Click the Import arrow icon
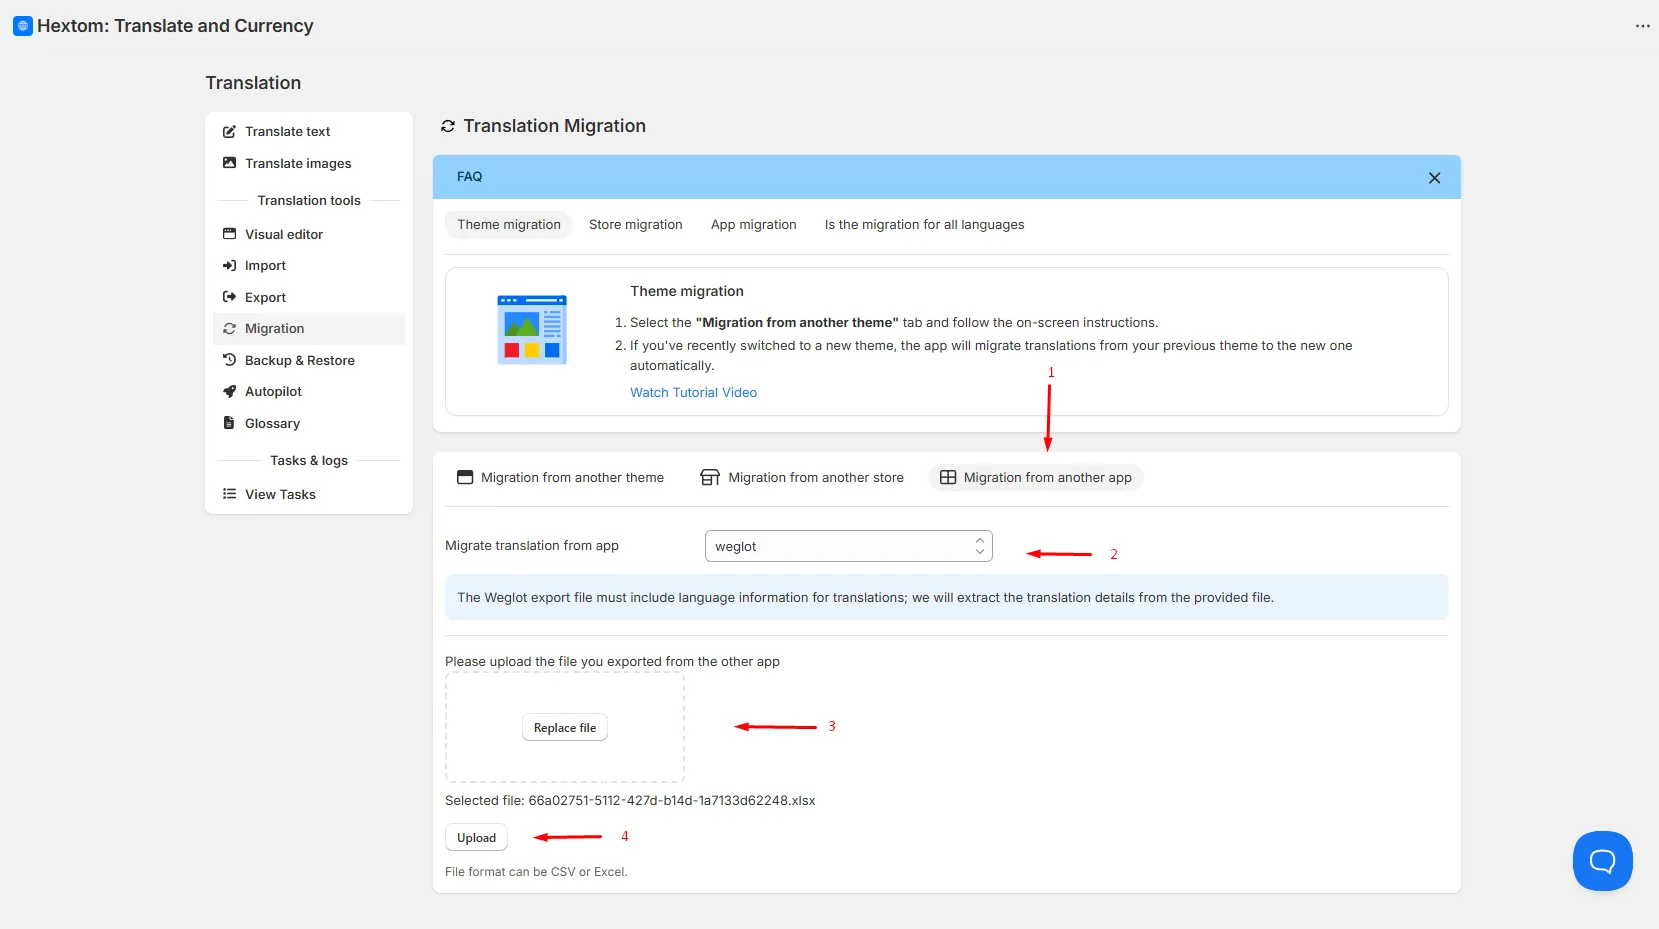Viewport: 1659px width, 929px height. (x=229, y=266)
